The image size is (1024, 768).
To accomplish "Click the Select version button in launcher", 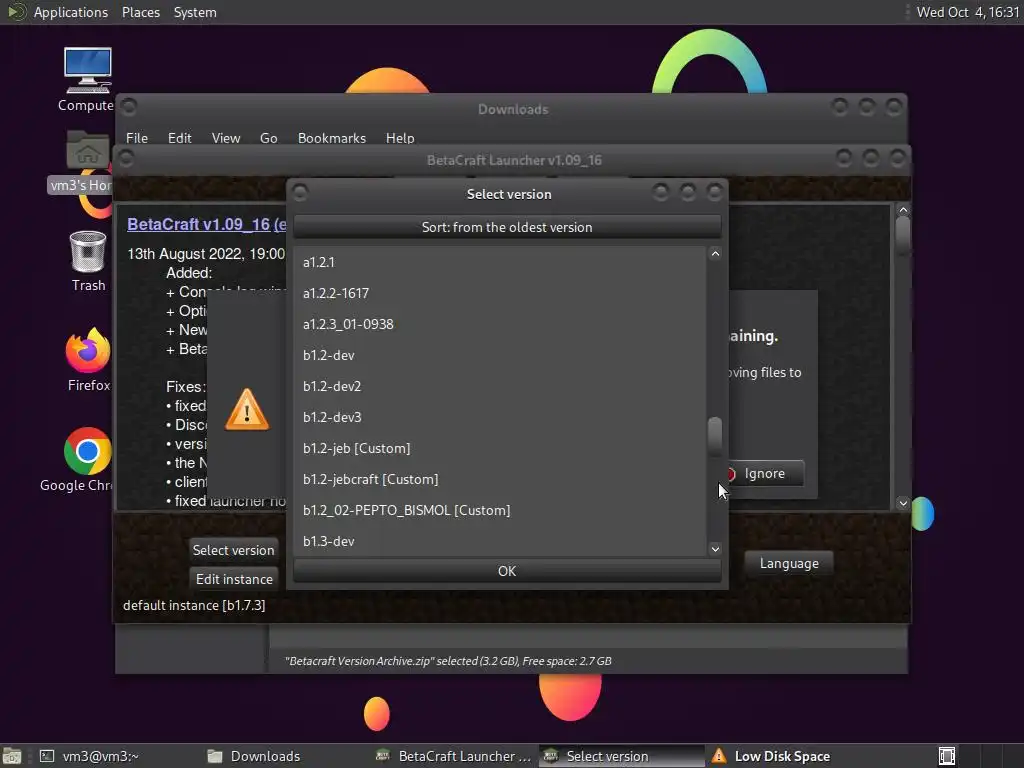I will 233,550.
